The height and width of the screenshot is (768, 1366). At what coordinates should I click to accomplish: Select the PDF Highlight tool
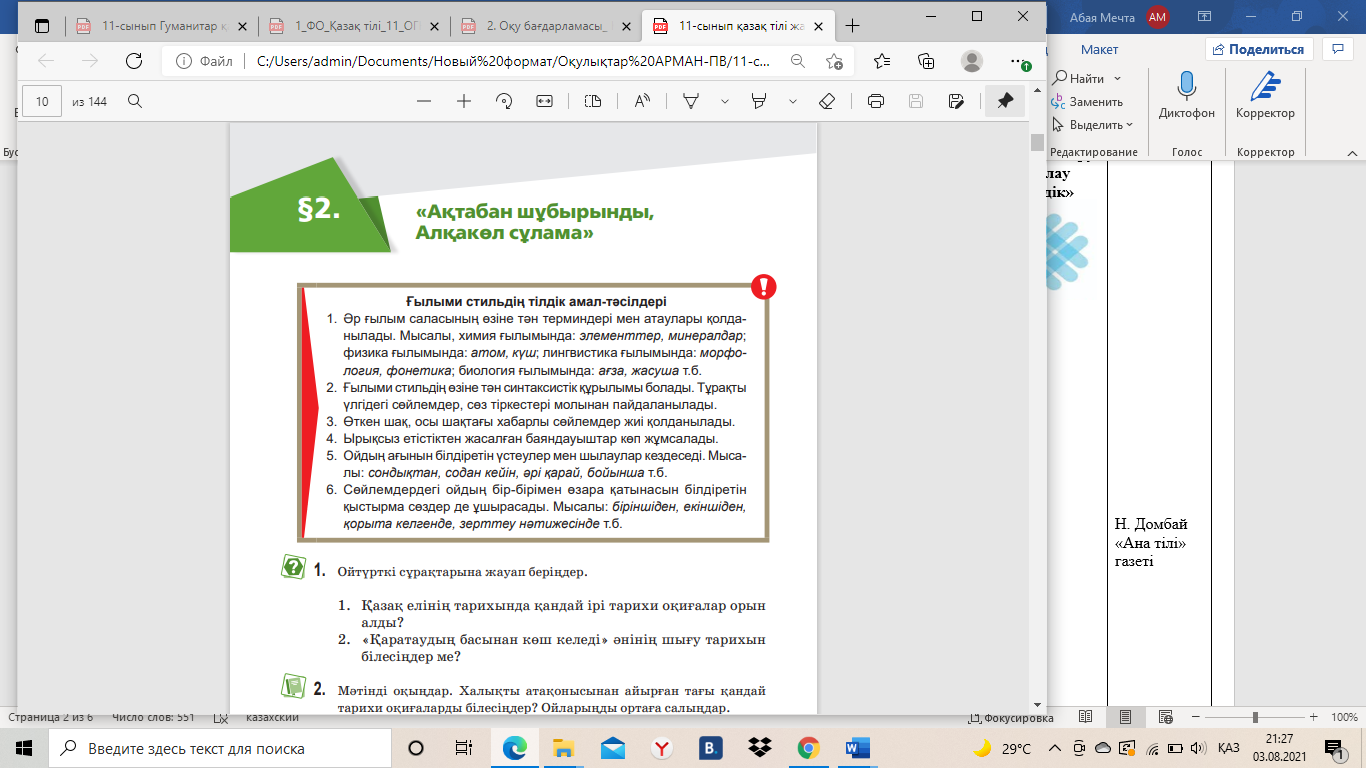point(759,101)
